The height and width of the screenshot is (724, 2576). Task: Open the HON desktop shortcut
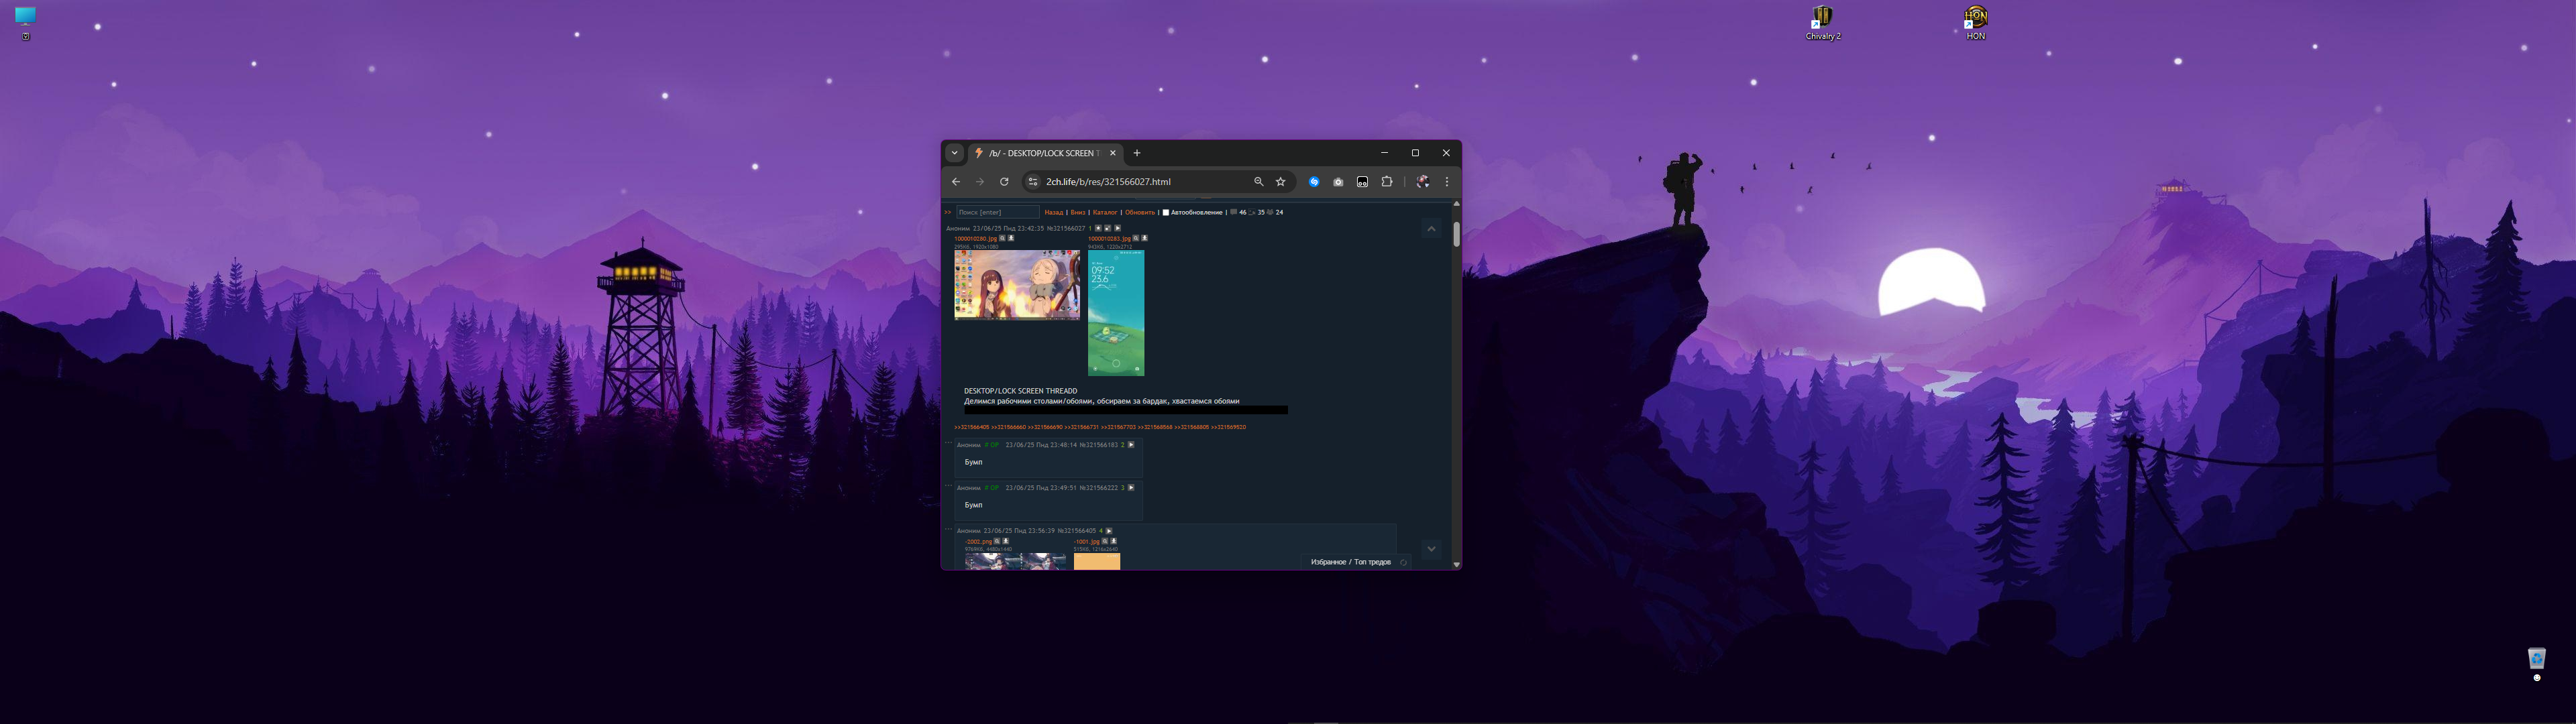point(1975,23)
